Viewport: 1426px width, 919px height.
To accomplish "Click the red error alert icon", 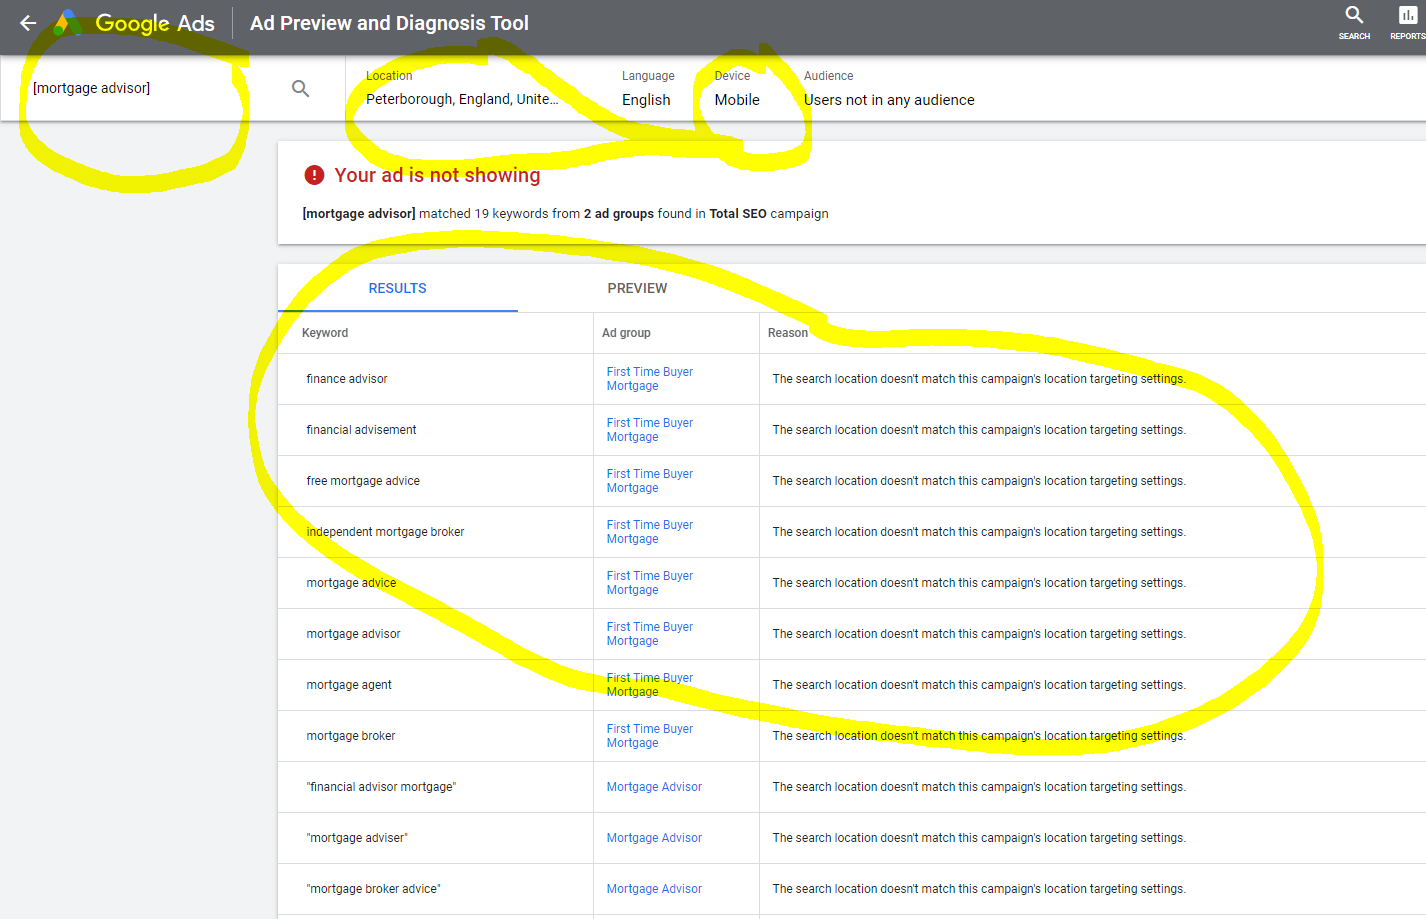I will (x=314, y=175).
